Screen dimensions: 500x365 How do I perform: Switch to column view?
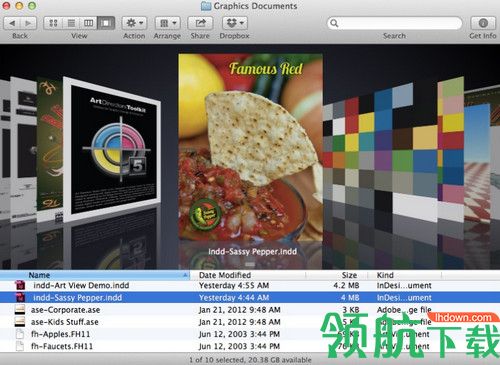(x=88, y=23)
